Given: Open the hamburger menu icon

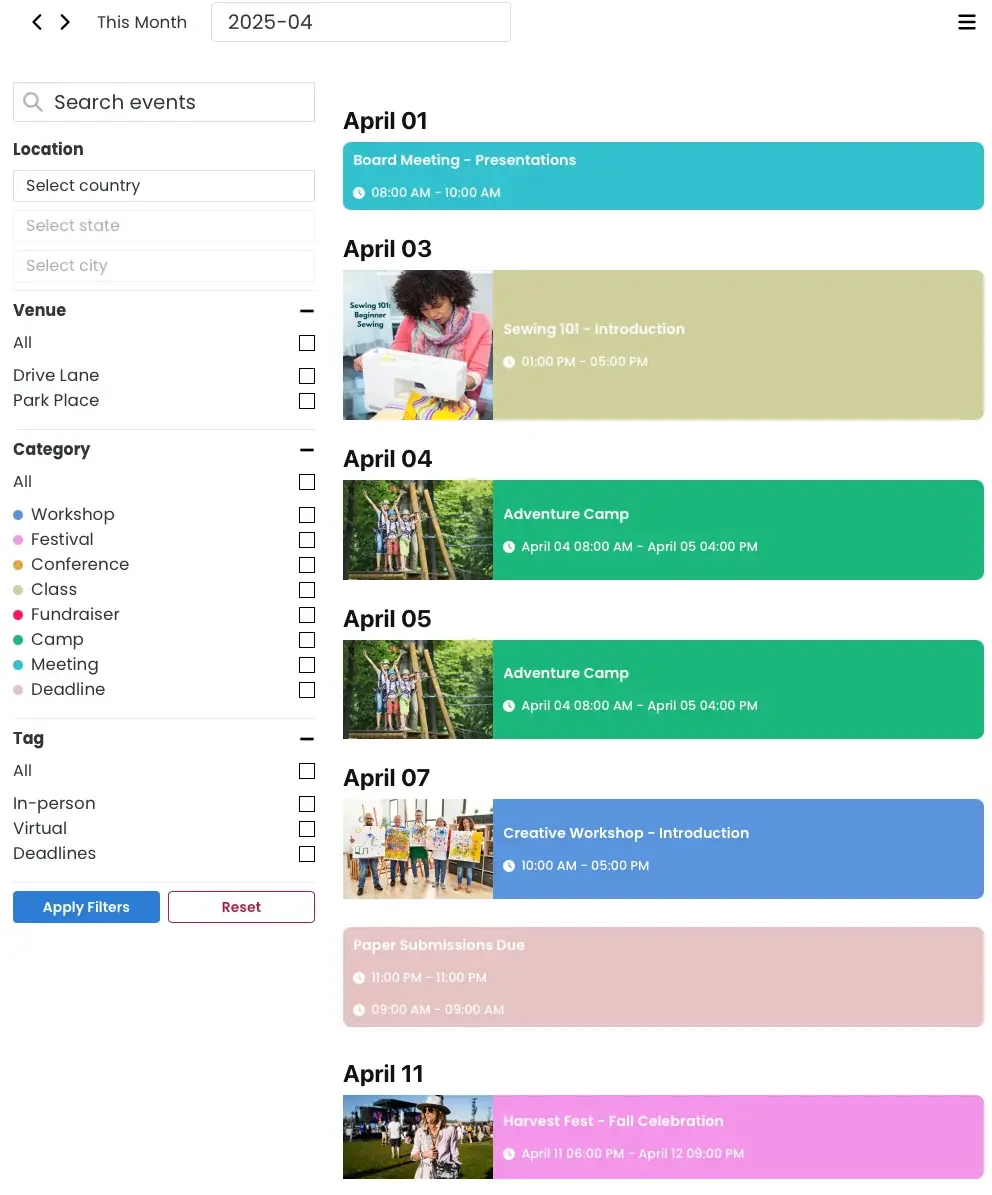Looking at the screenshot, I should coord(966,22).
